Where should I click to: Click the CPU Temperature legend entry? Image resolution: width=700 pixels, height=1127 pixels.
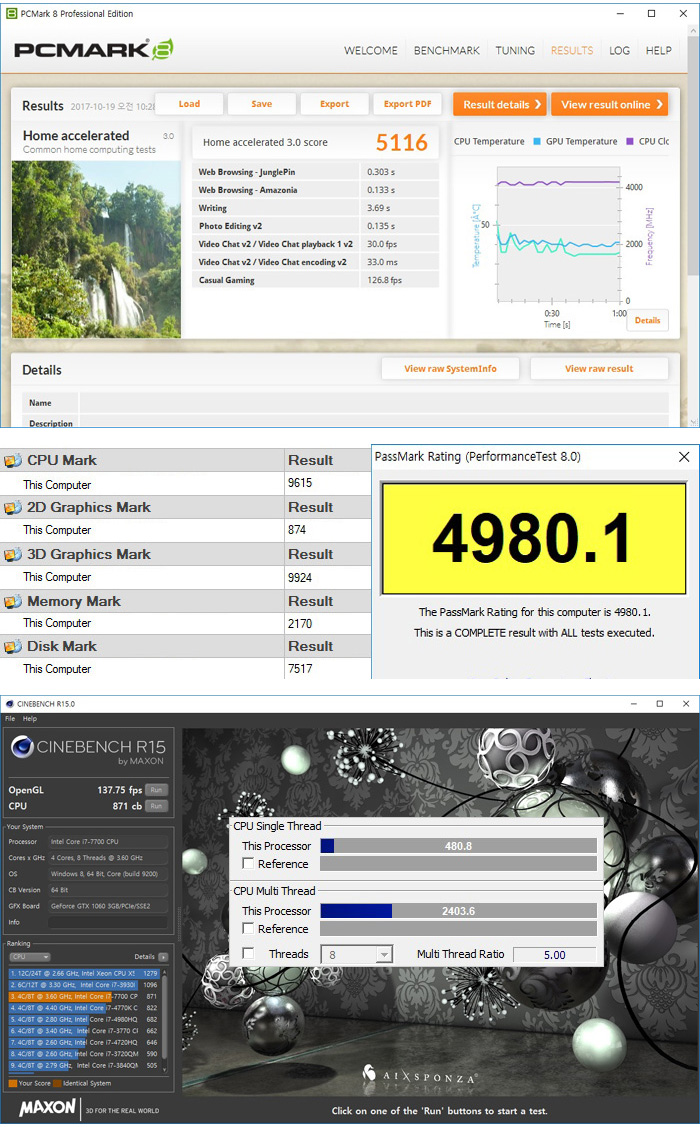click(x=489, y=142)
